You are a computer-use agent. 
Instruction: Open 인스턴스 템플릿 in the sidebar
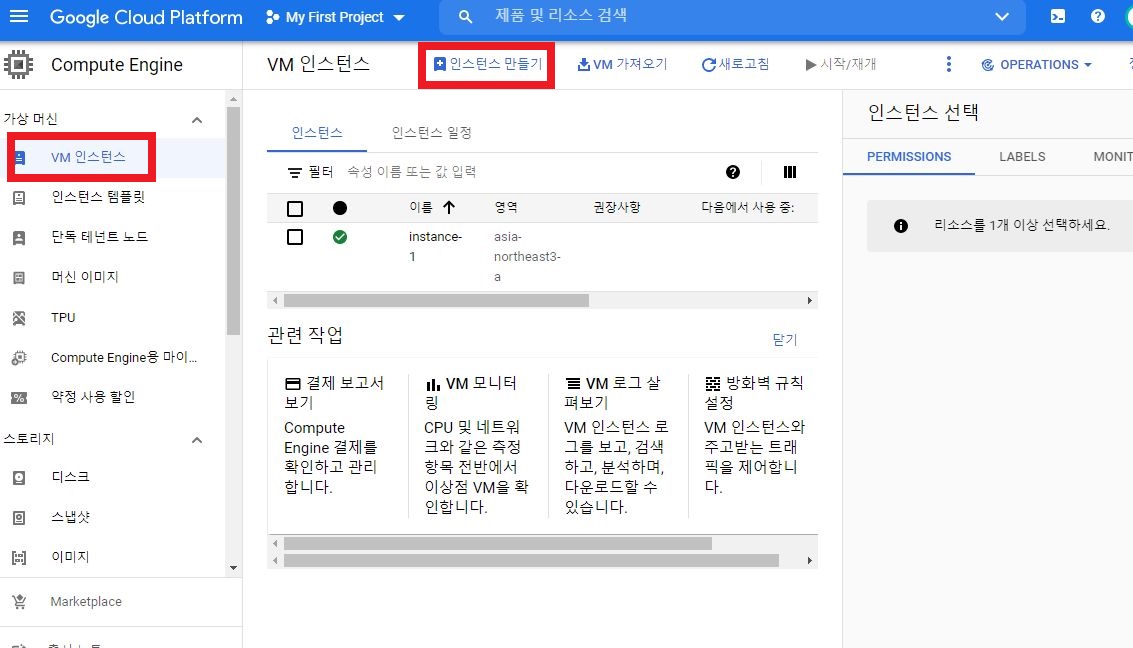pyautogui.click(x=98, y=197)
